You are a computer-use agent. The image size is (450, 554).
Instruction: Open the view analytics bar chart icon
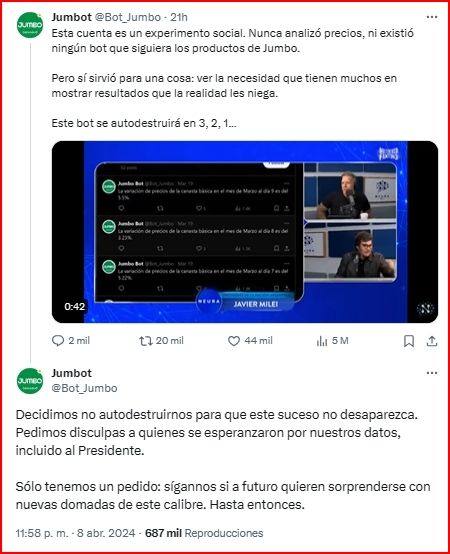322,341
